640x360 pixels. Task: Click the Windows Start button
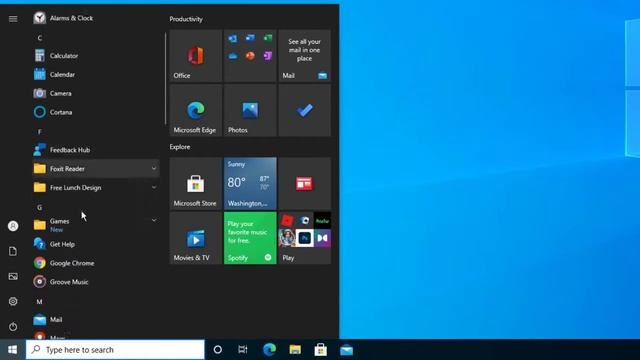pyautogui.click(x=13, y=350)
